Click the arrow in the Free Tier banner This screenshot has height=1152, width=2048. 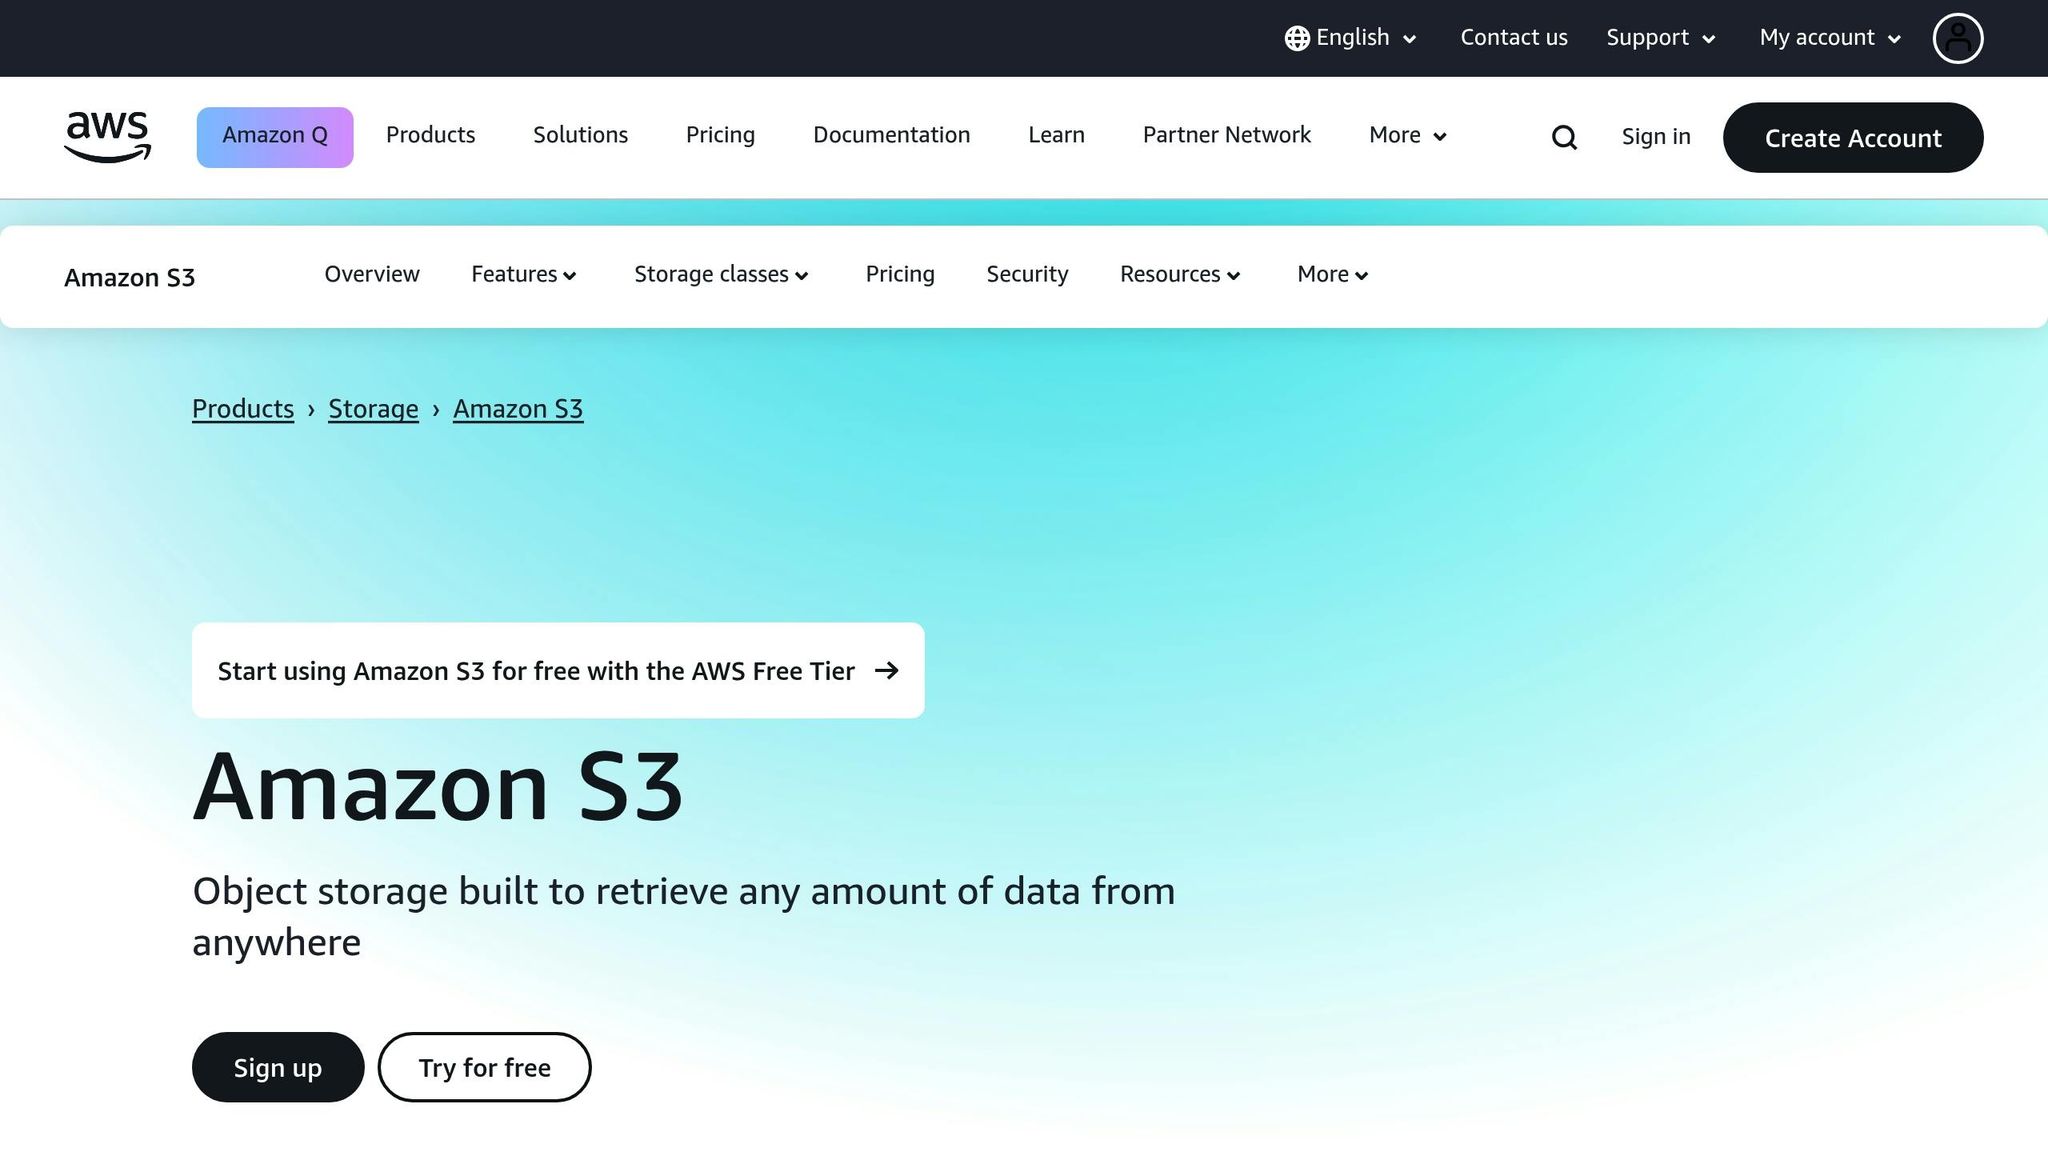tap(886, 670)
